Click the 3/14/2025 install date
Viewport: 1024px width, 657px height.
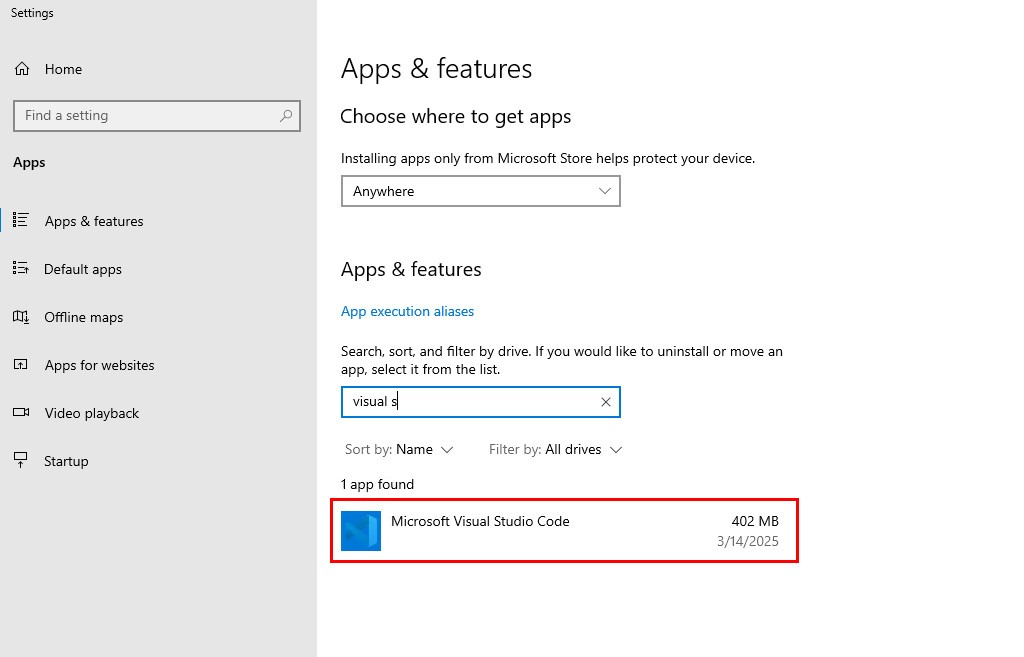(x=748, y=541)
